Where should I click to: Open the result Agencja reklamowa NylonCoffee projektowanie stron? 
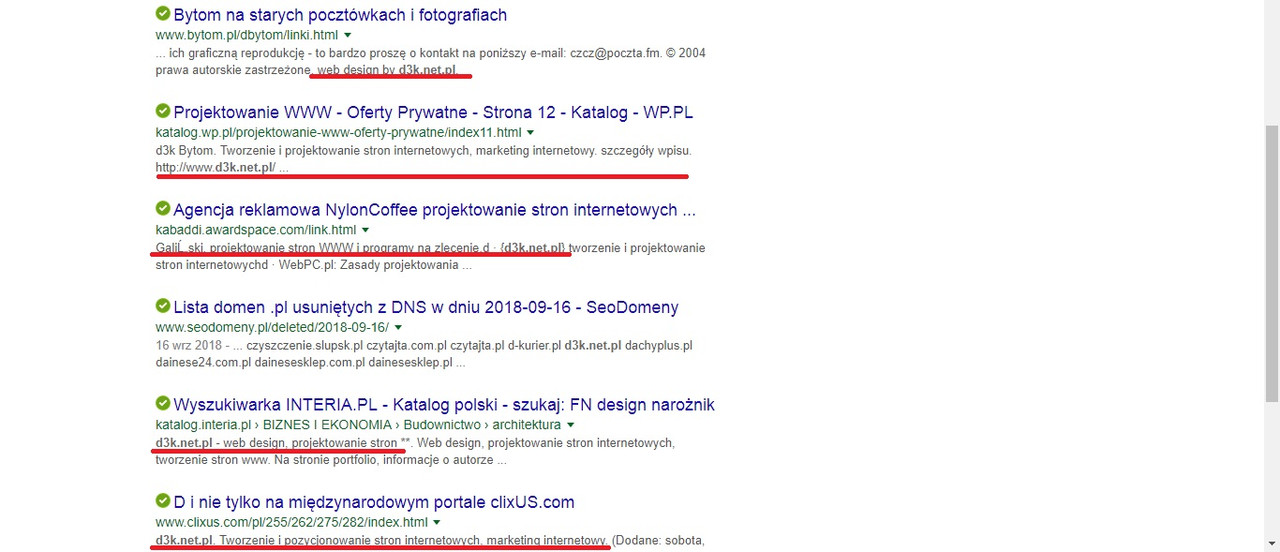435,210
